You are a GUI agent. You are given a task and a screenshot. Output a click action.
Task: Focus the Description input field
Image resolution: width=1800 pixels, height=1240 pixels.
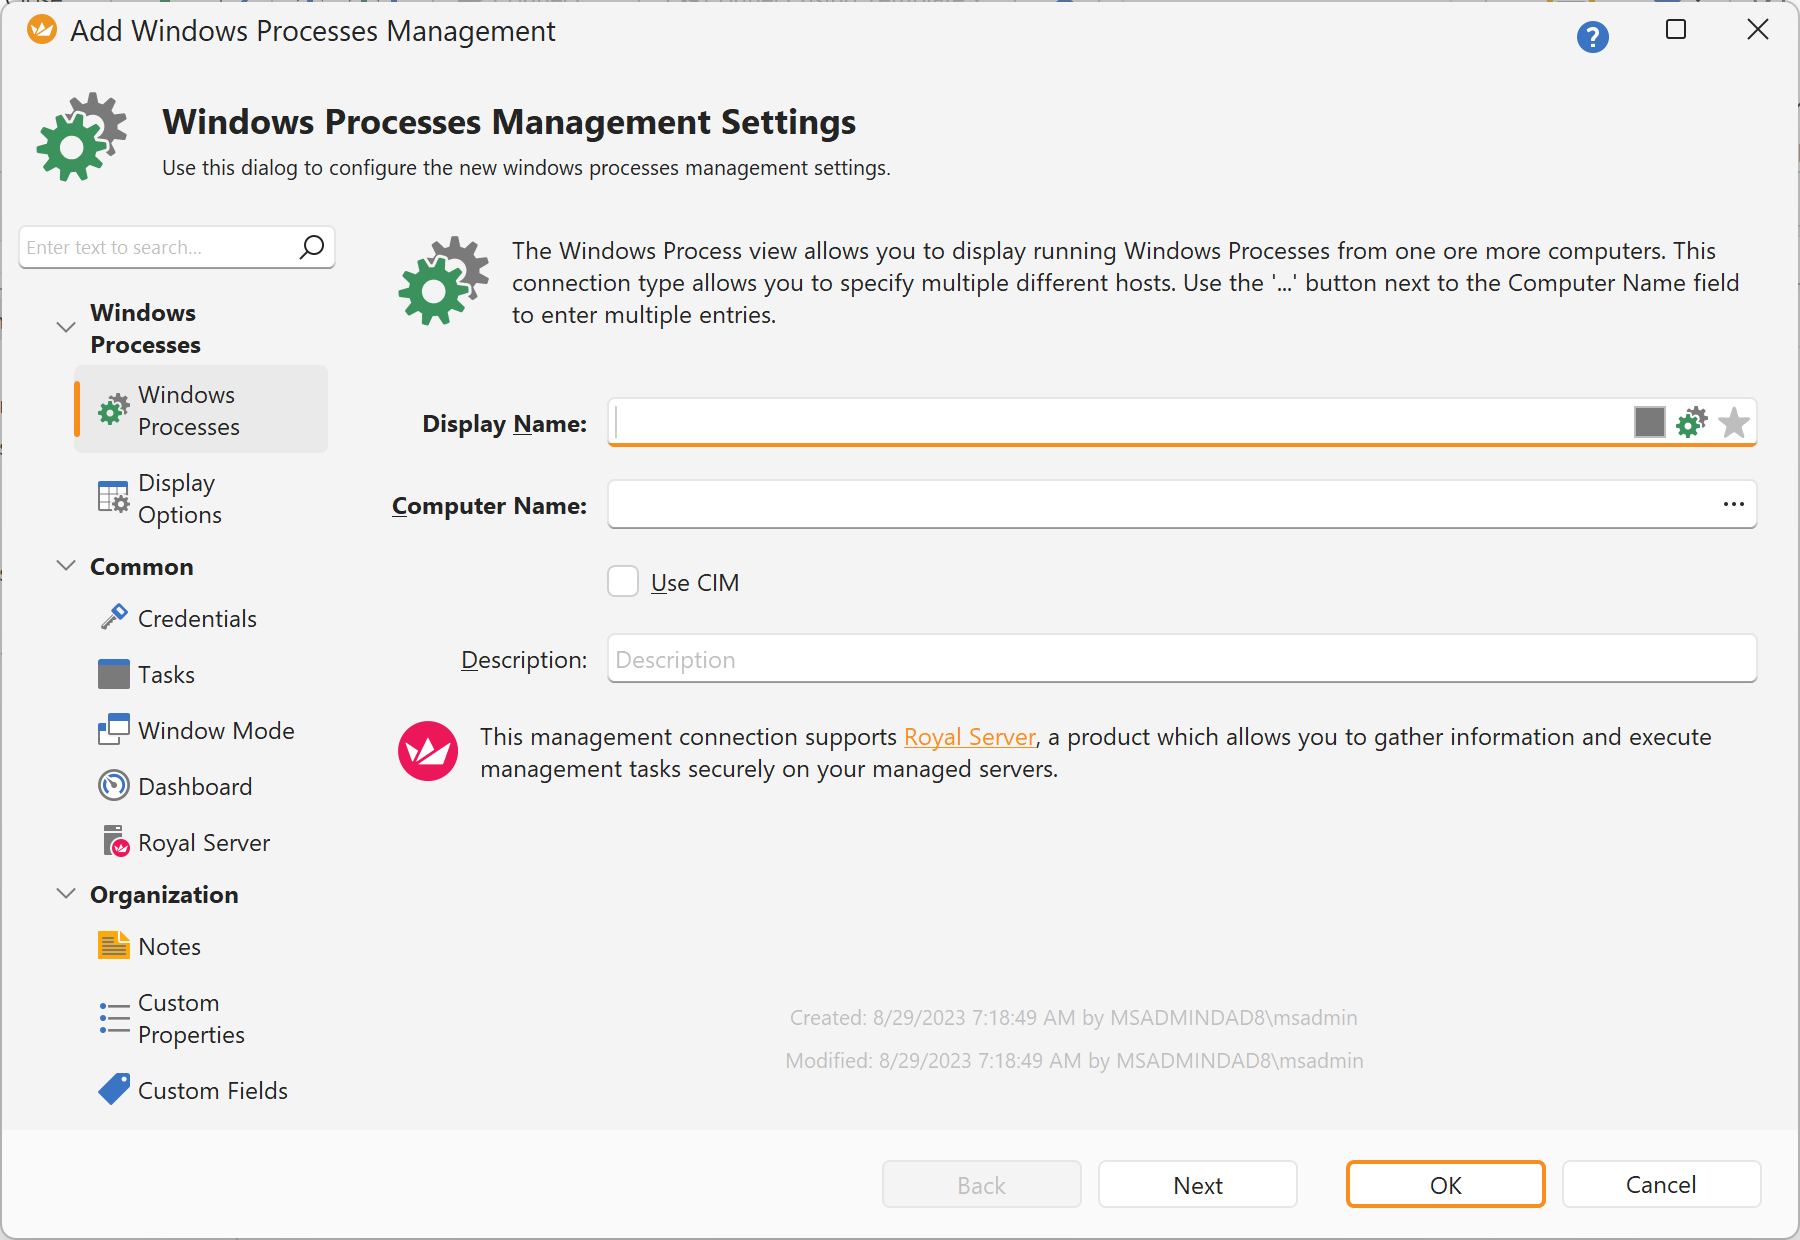pyautogui.click(x=1181, y=659)
